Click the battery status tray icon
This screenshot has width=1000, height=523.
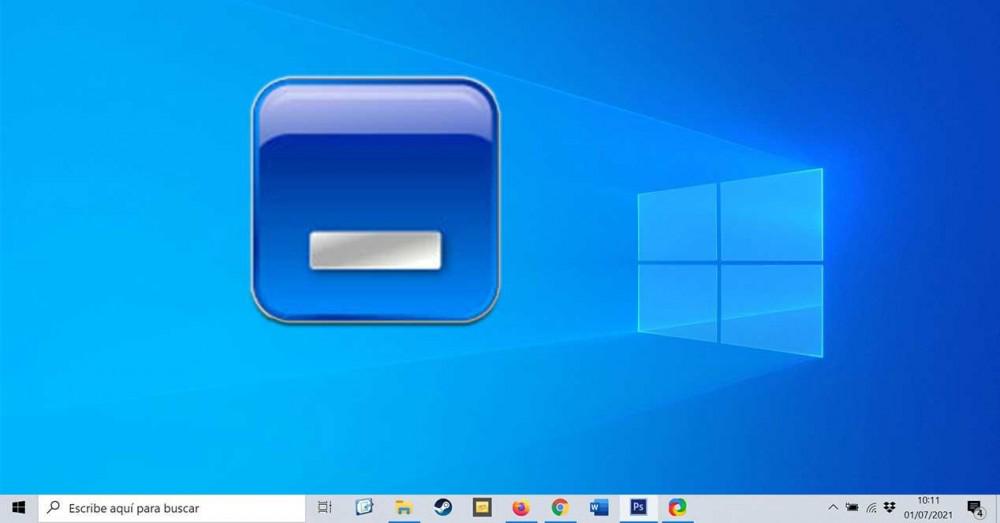tap(852, 508)
